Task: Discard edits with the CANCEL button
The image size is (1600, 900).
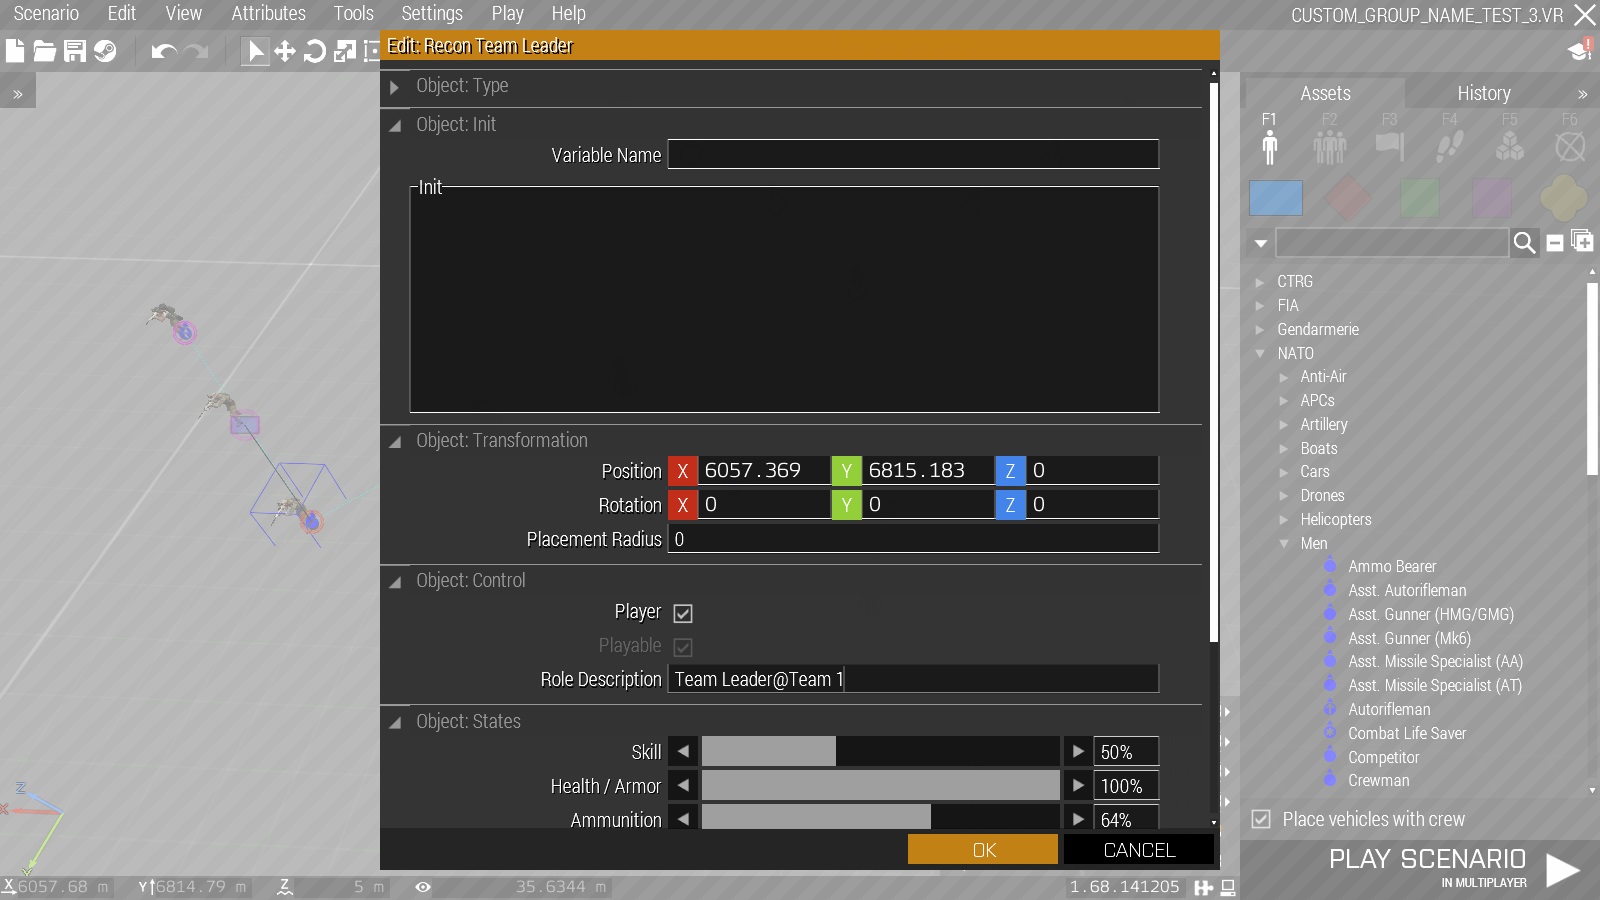Action: 1139,849
